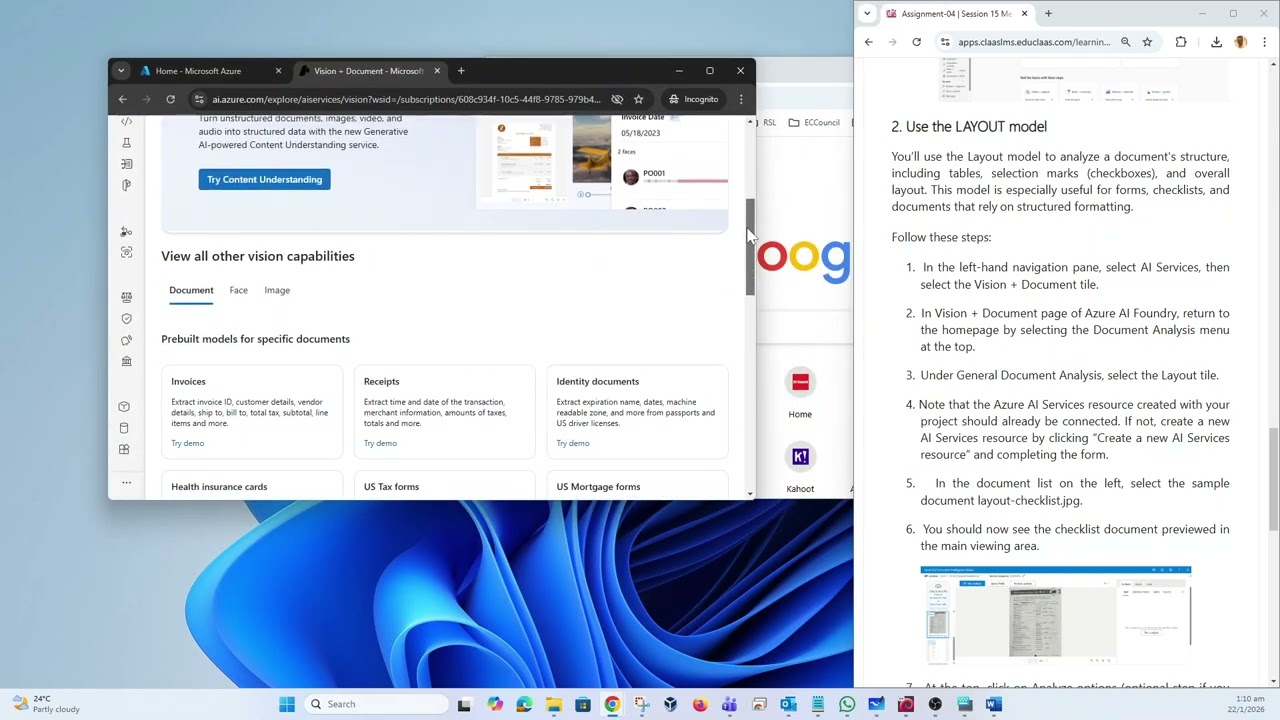Click the "View all other vision capabilities" heading
Screen dimensions: 1280x720
pos(258,256)
